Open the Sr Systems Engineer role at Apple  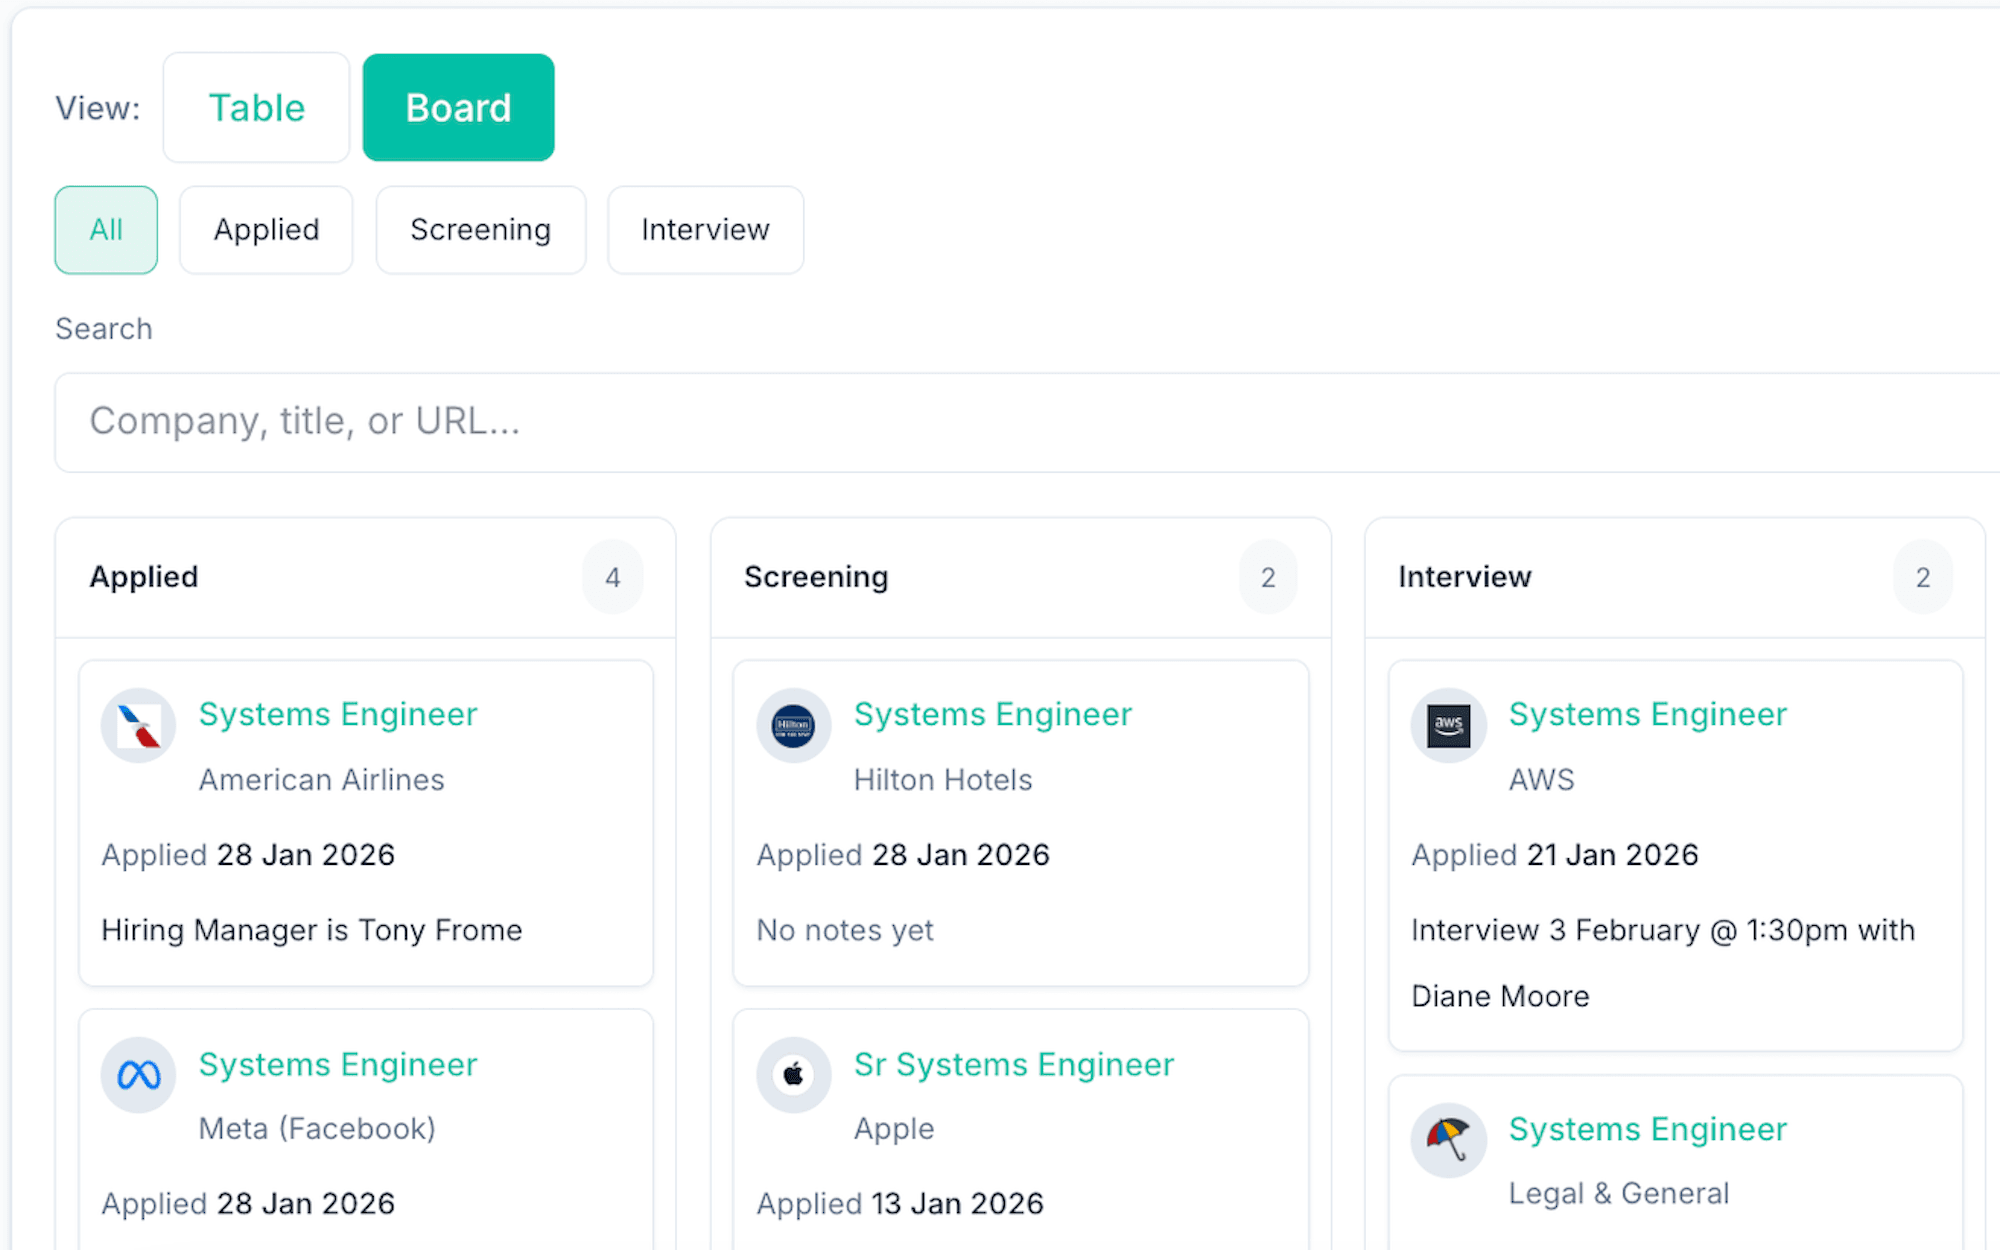[1013, 1064]
